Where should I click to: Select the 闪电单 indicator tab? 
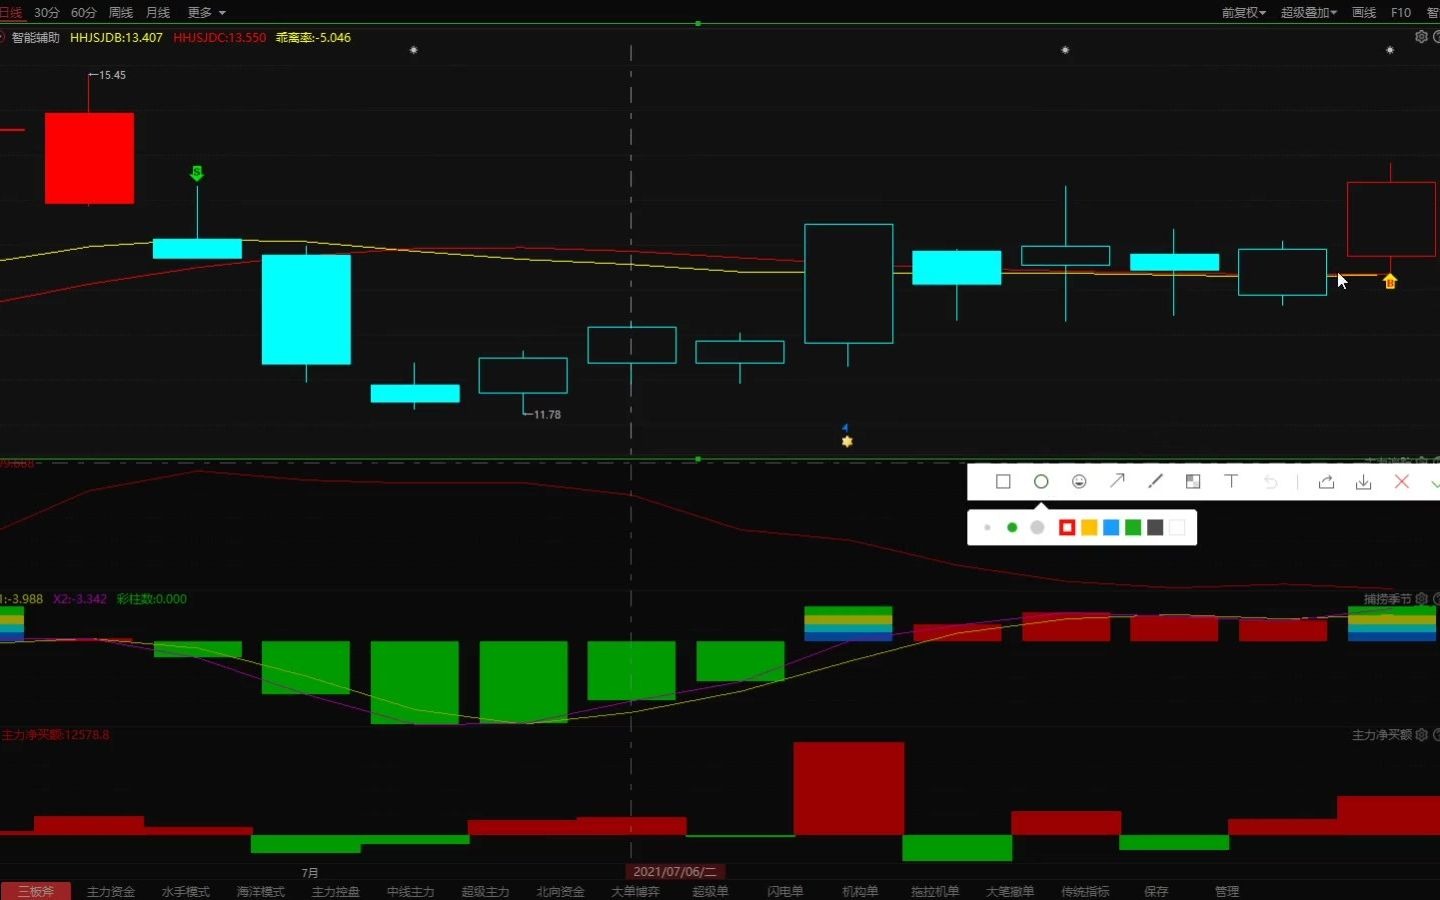click(785, 891)
